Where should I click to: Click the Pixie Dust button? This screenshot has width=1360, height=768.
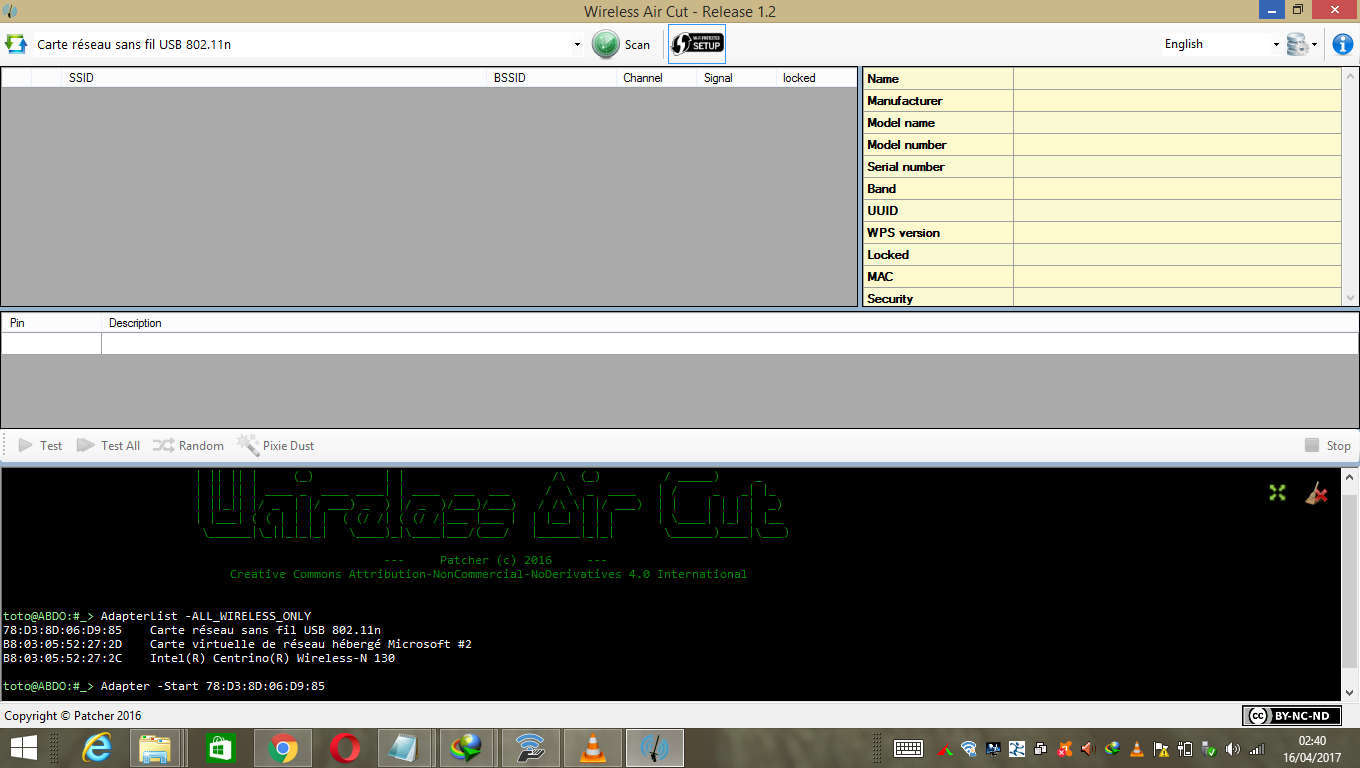click(x=275, y=445)
